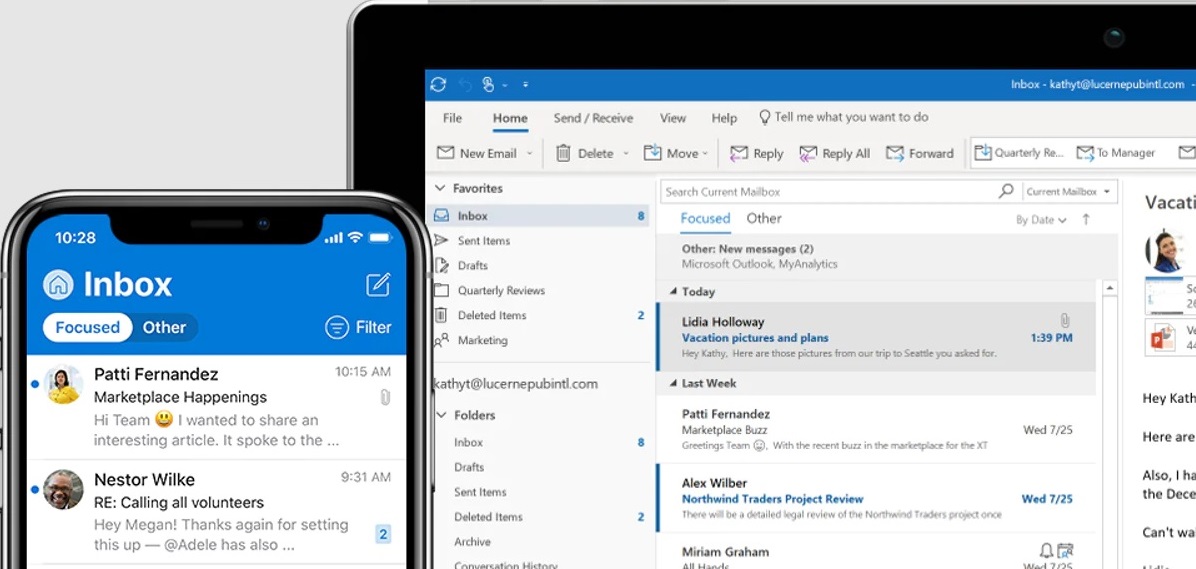Open Alex Wilber's Northwind Traders Project Review
Viewport: 1196px width, 569px height.
click(876, 497)
